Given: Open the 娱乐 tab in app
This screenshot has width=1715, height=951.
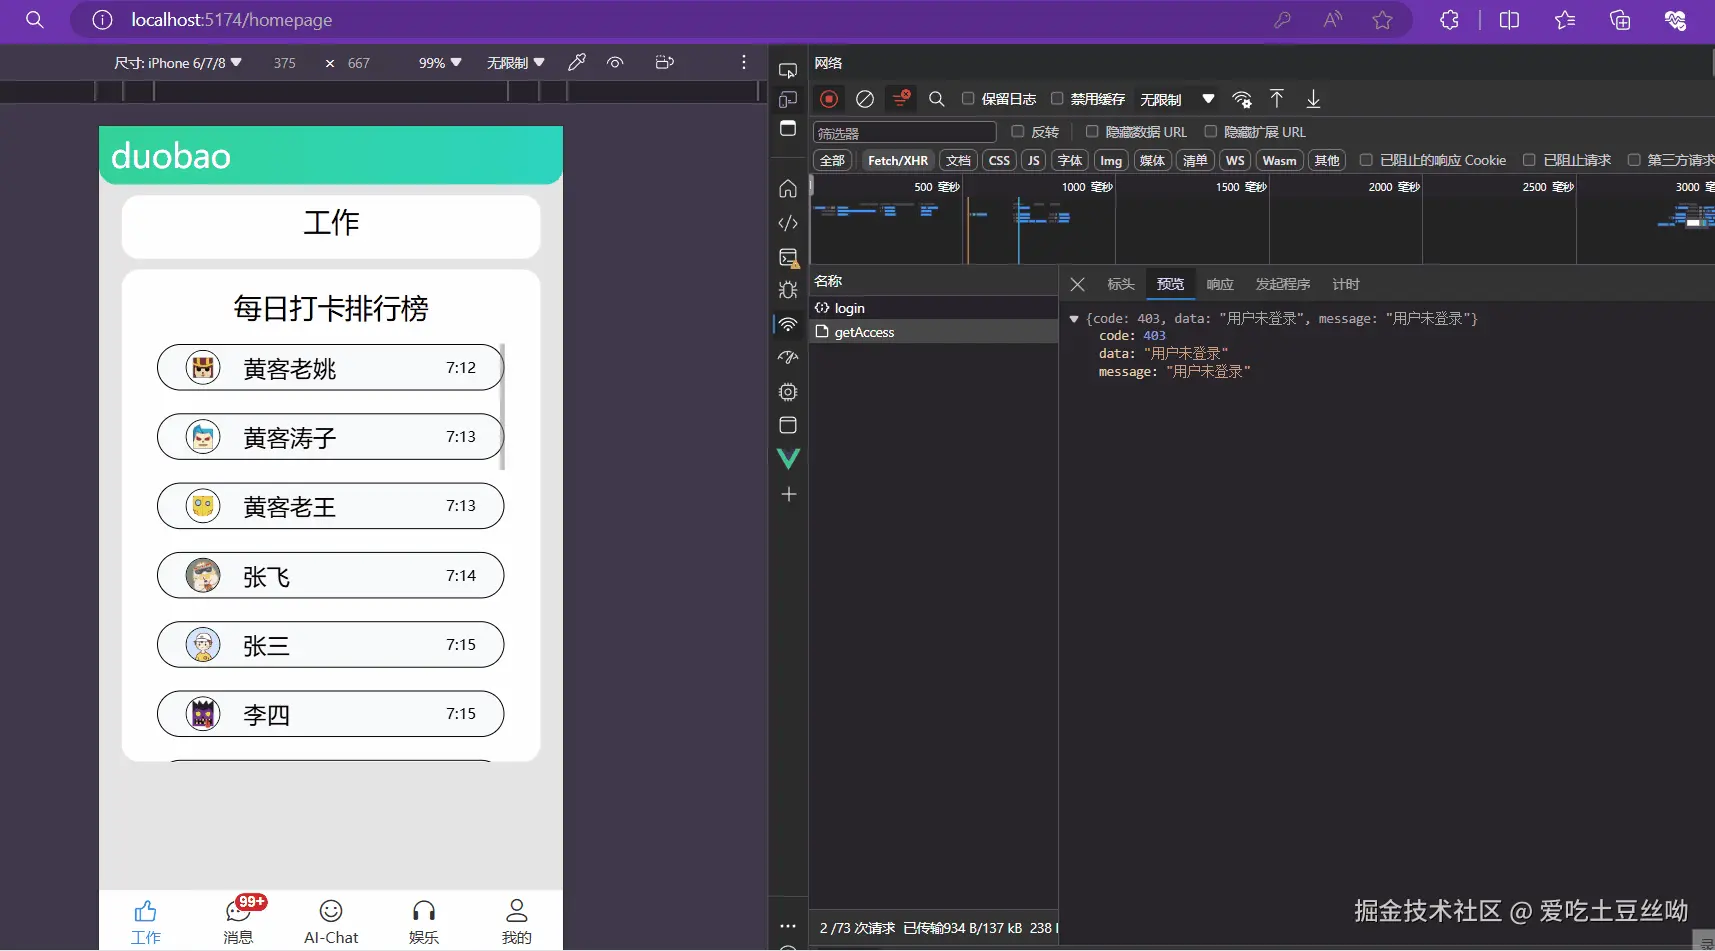Looking at the screenshot, I should pos(424,920).
